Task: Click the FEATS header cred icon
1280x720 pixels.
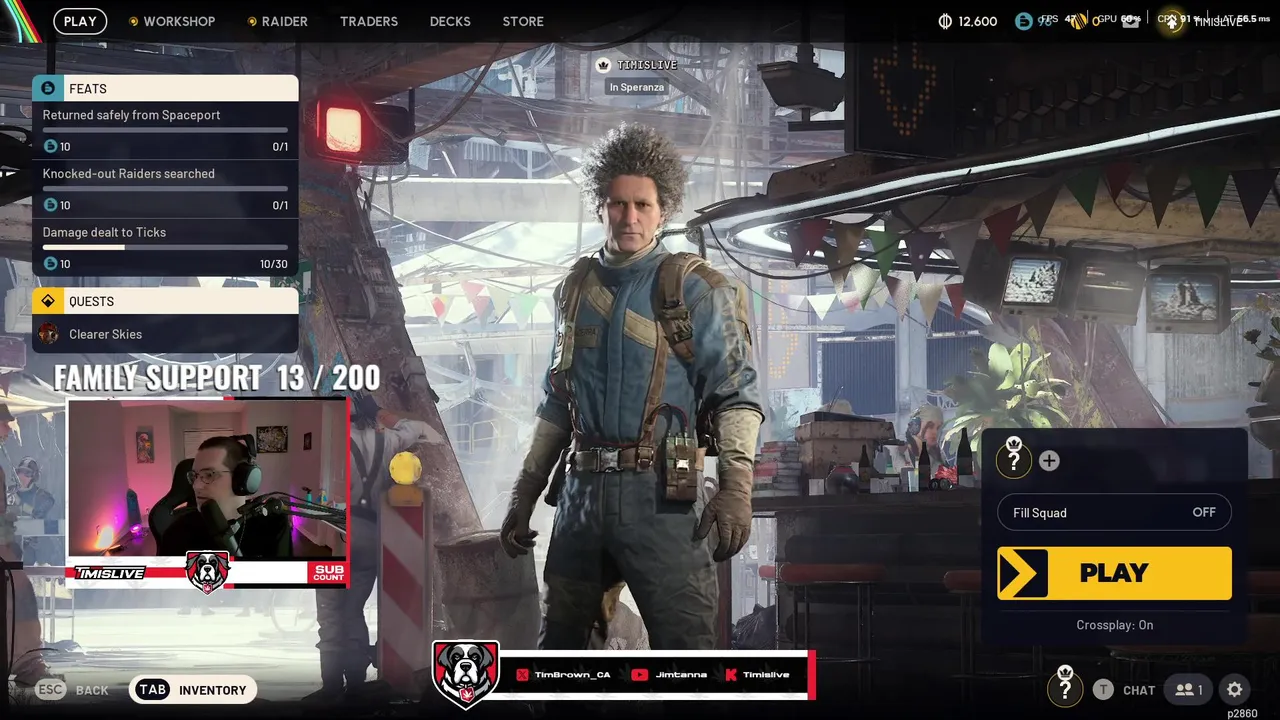Action: [x=48, y=88]
